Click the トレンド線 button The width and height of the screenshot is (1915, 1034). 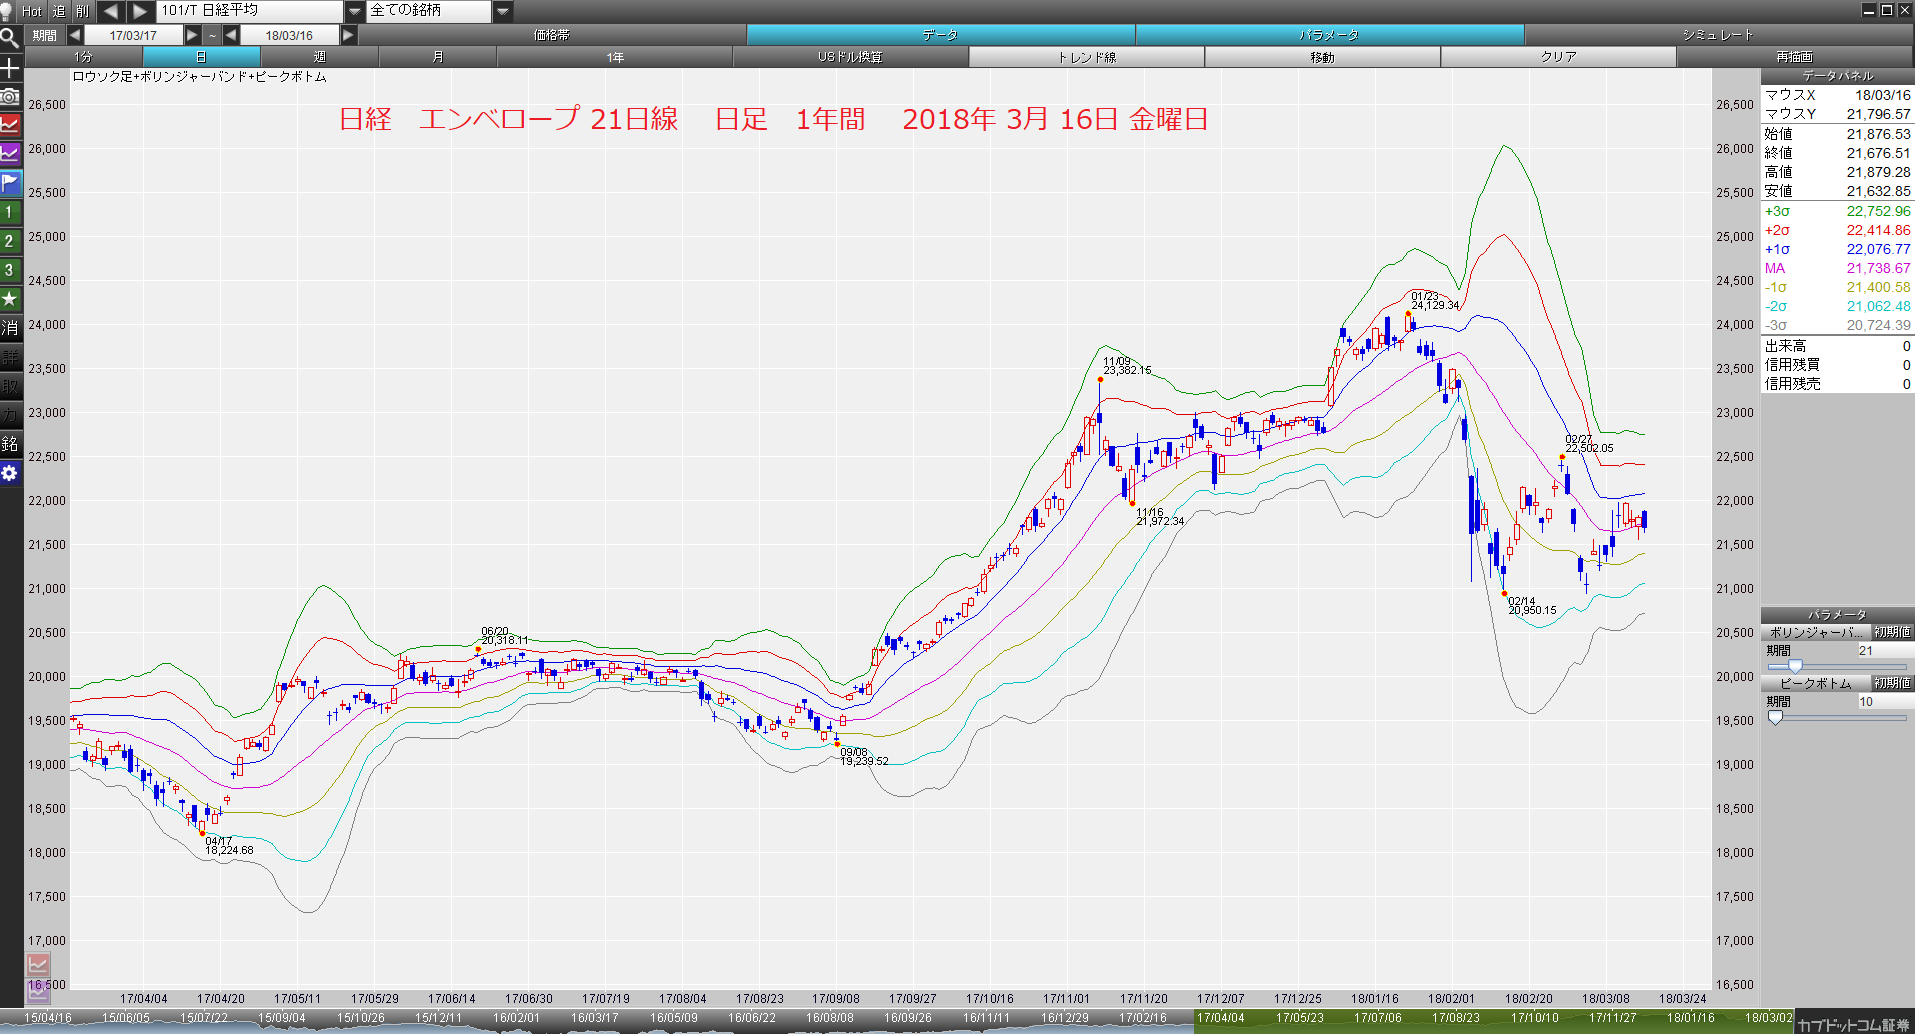click(1087, 57)
